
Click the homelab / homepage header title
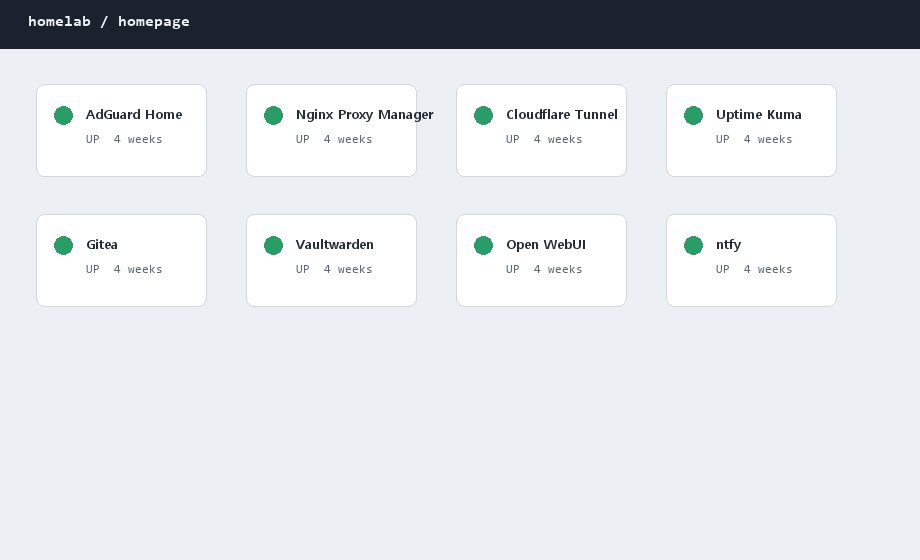(x=109, y=22)
